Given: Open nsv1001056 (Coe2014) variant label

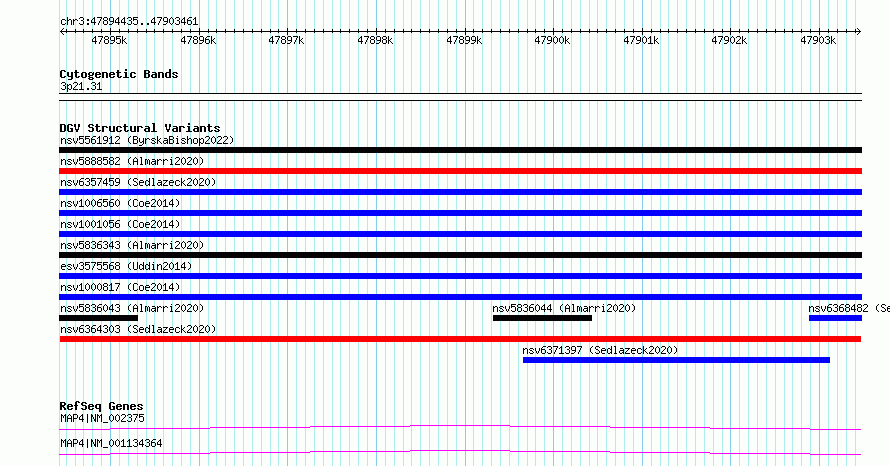Looking at the screenshot, I should point(120,224).
